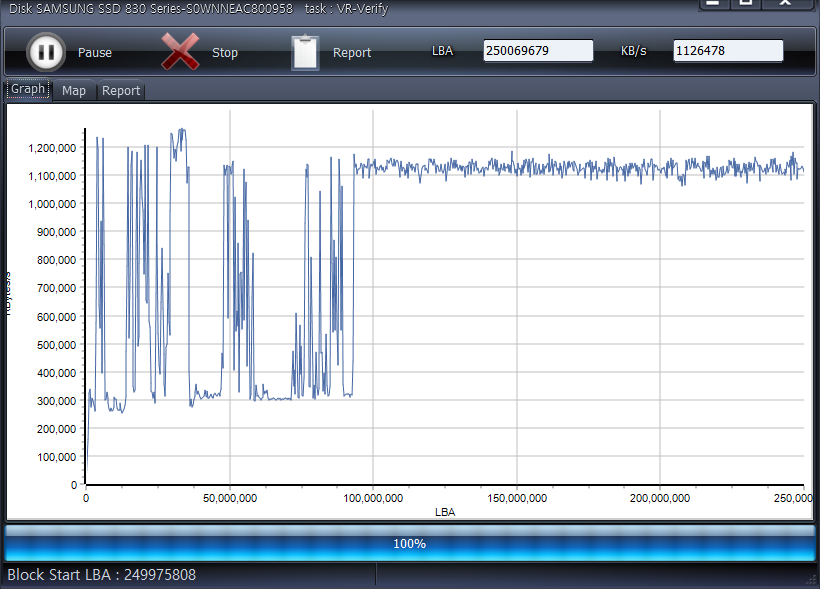
Task: Maximize the disk scan window
Action: click(x=745, y=4)
